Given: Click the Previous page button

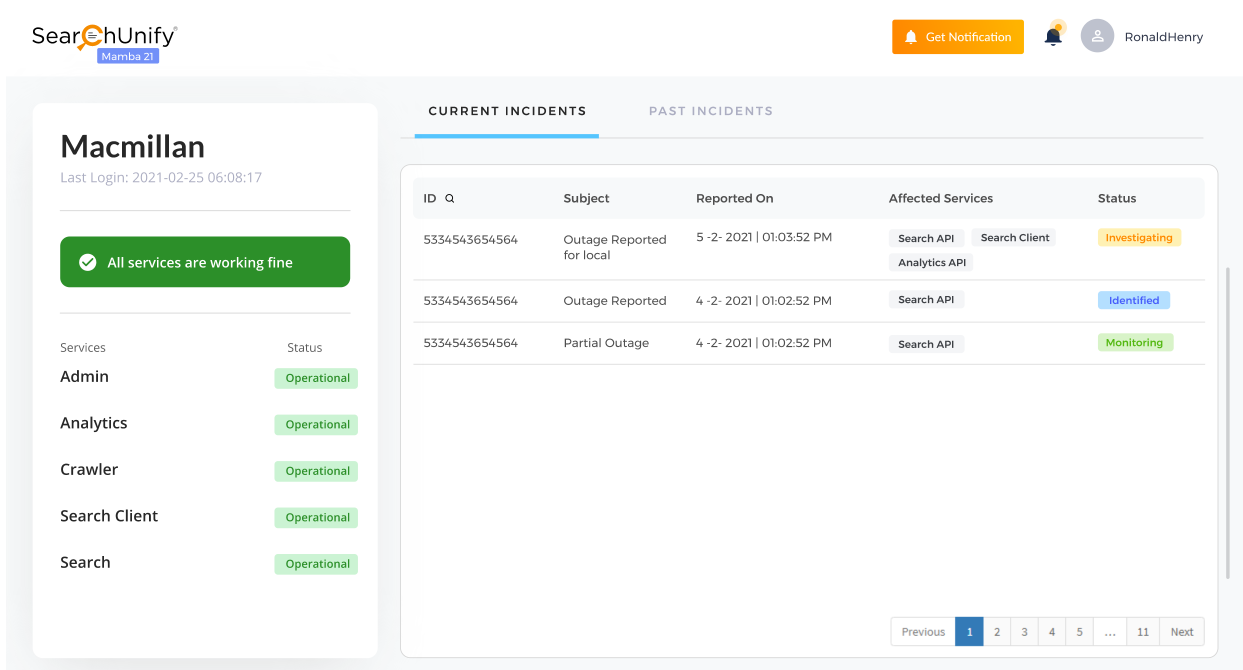Looking at the screenshot, I should tap(922, 632).
